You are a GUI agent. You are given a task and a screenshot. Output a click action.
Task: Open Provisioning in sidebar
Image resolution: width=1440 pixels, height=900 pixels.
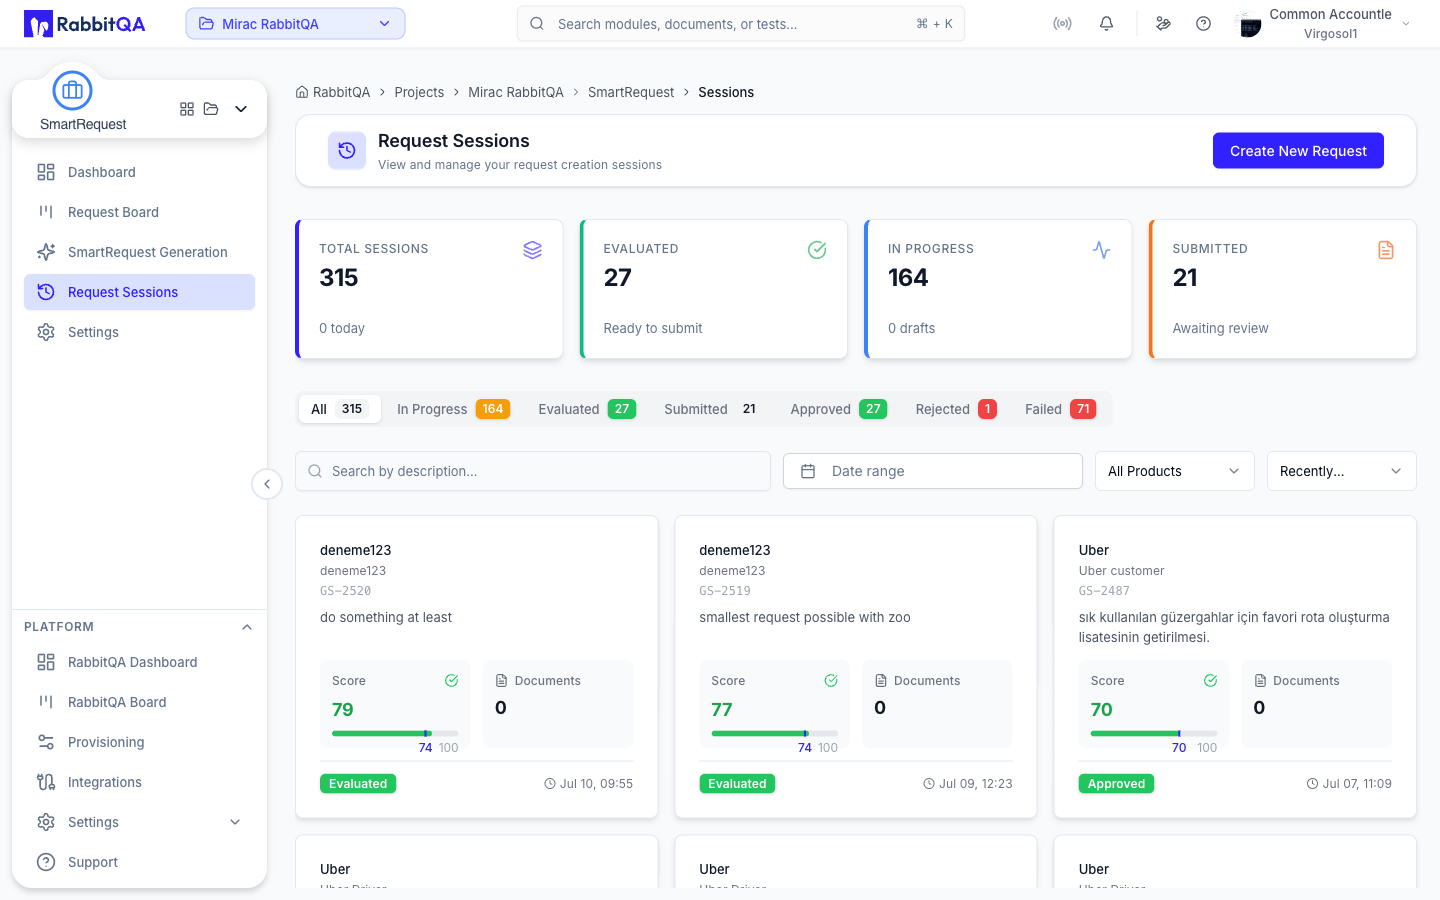pyautogui.click(x=140, y=742)
